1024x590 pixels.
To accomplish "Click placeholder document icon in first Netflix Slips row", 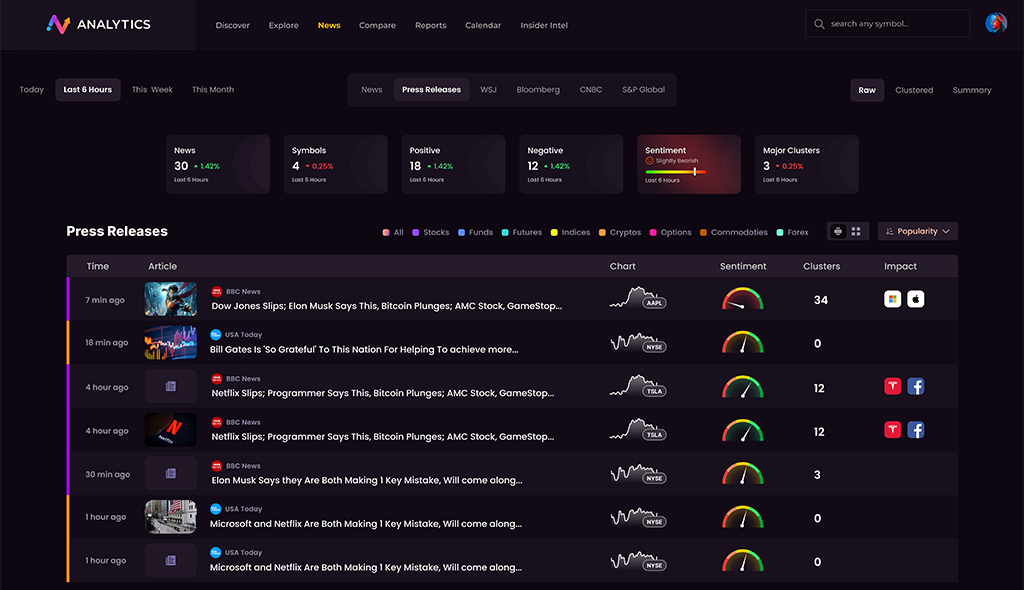I will coord(170,386).
